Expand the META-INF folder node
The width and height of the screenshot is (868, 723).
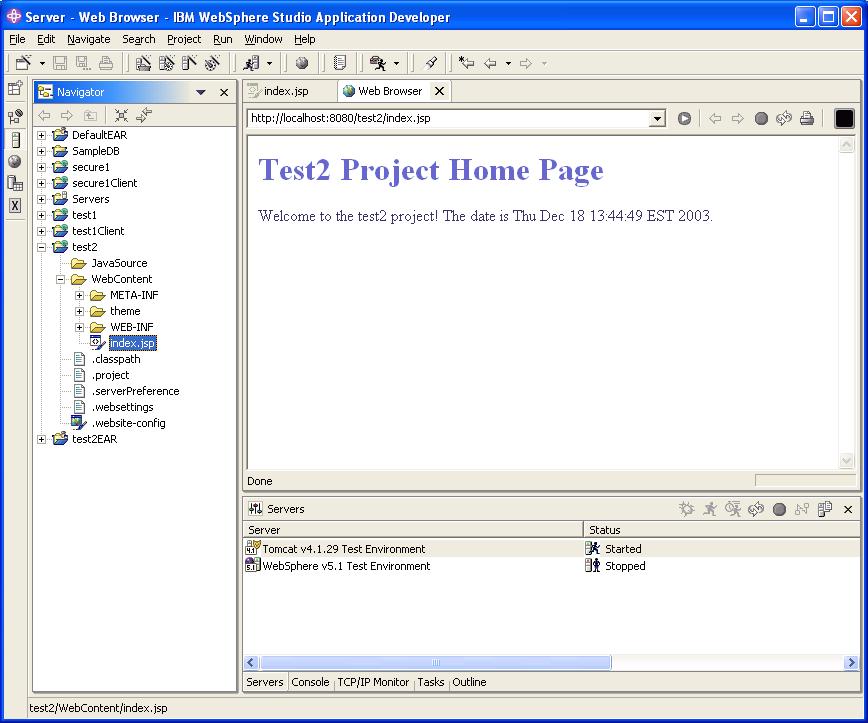click(79, 296)
